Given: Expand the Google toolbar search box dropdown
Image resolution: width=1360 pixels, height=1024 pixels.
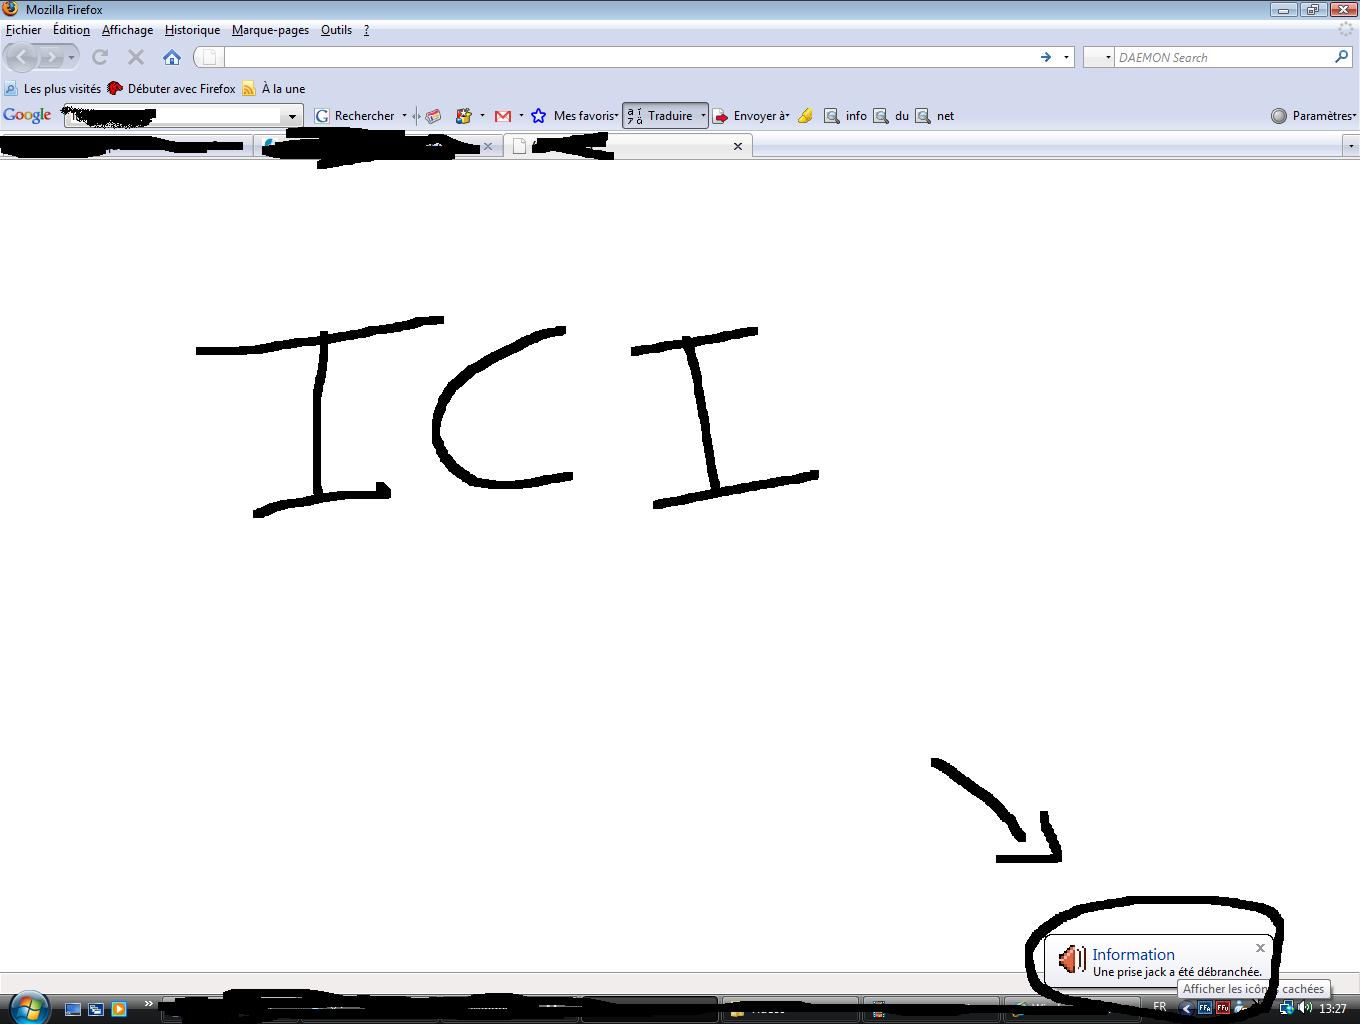Looking at the screenshot, I should (292, 116).
